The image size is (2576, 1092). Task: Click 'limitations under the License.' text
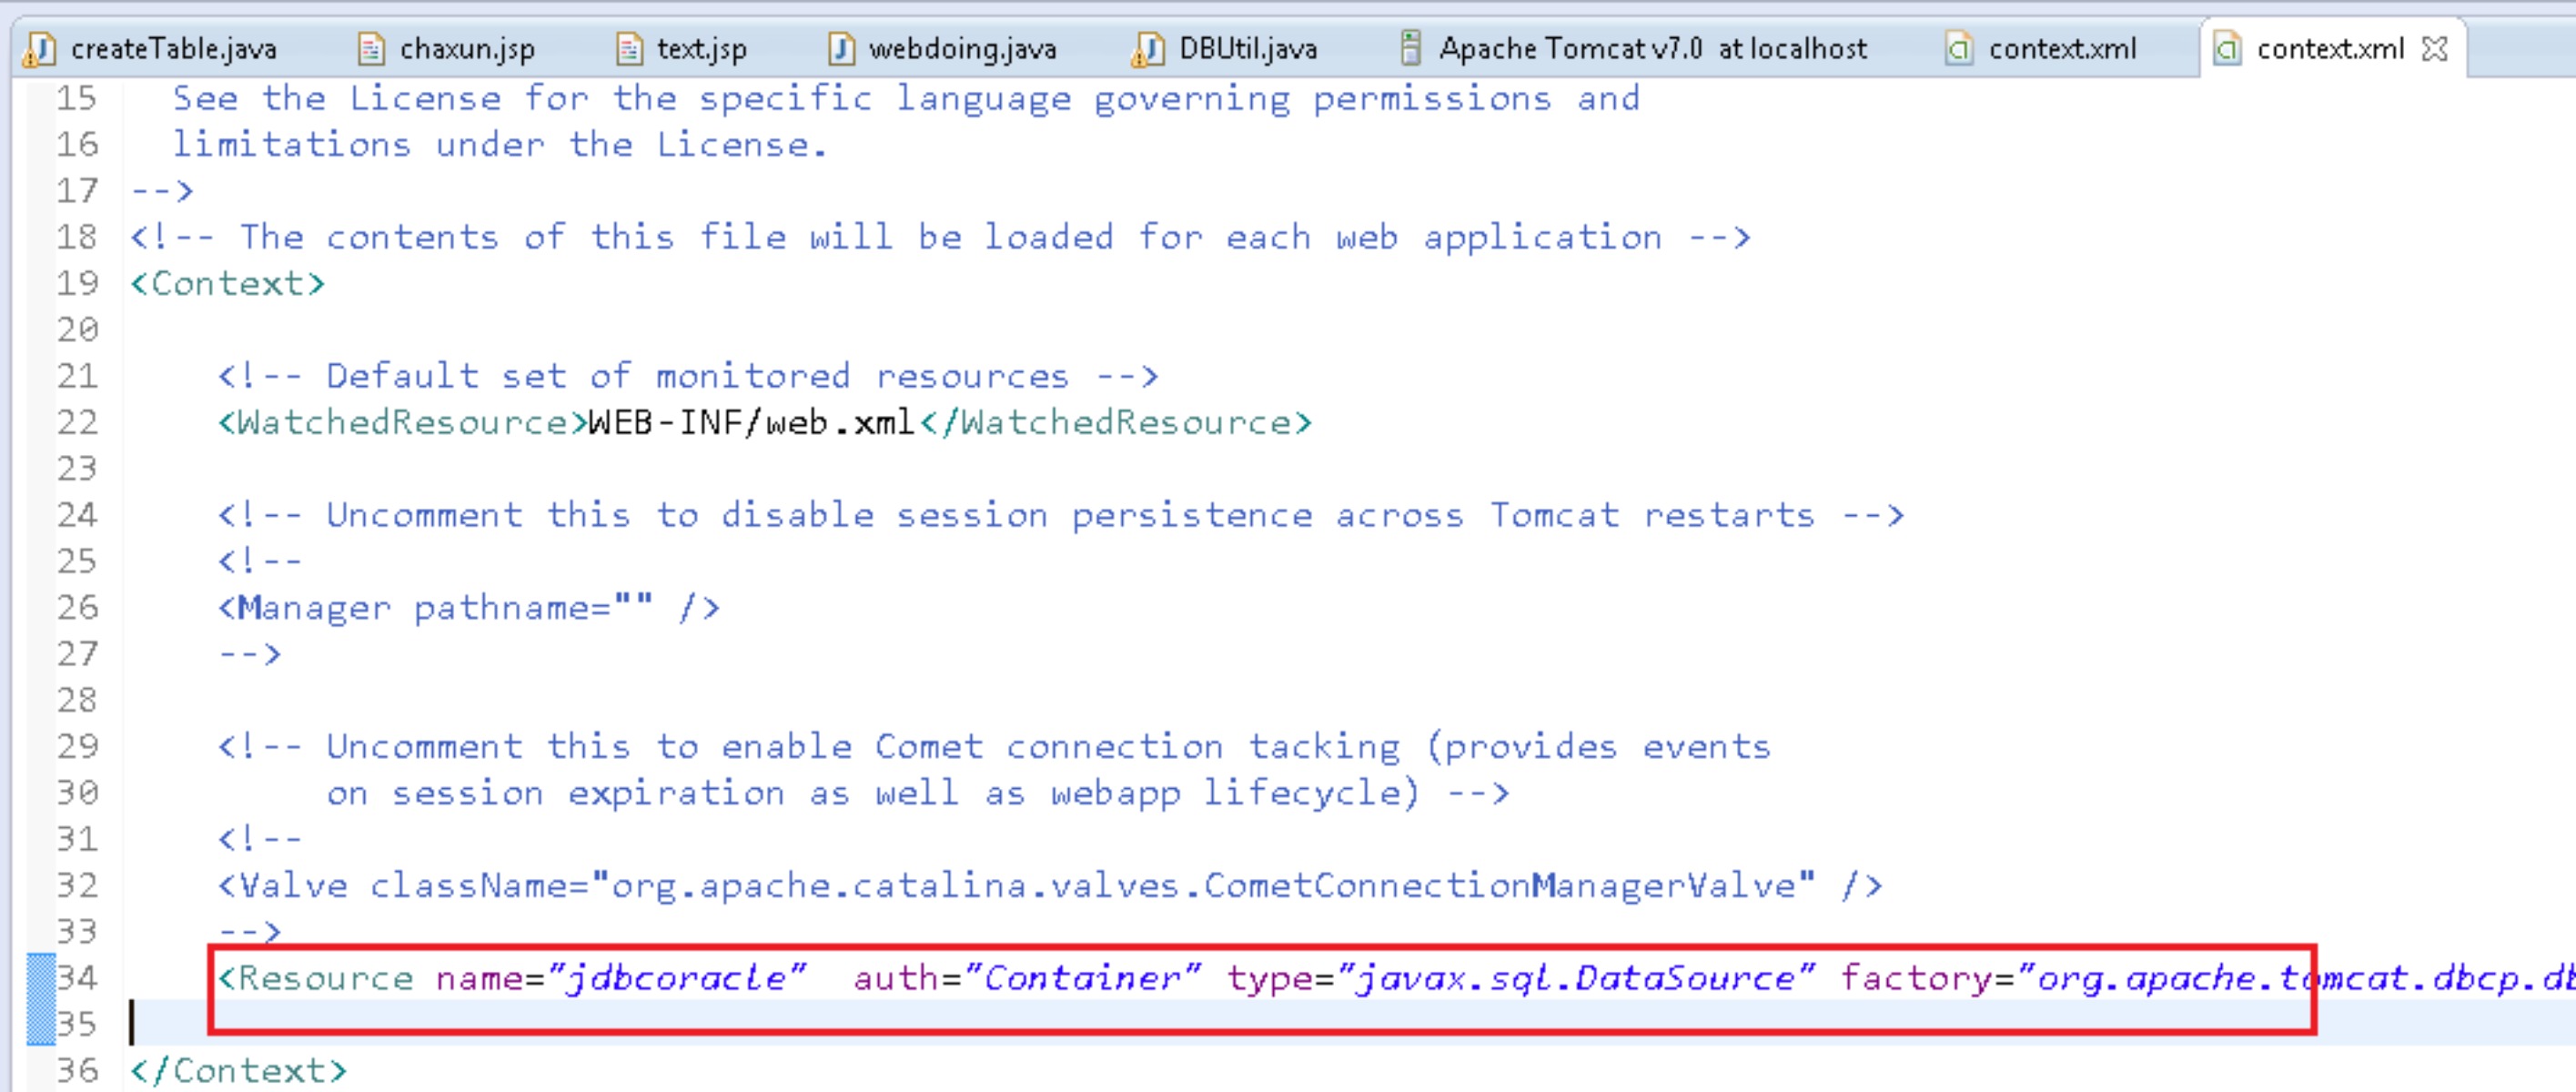click(x=501, y=144)
